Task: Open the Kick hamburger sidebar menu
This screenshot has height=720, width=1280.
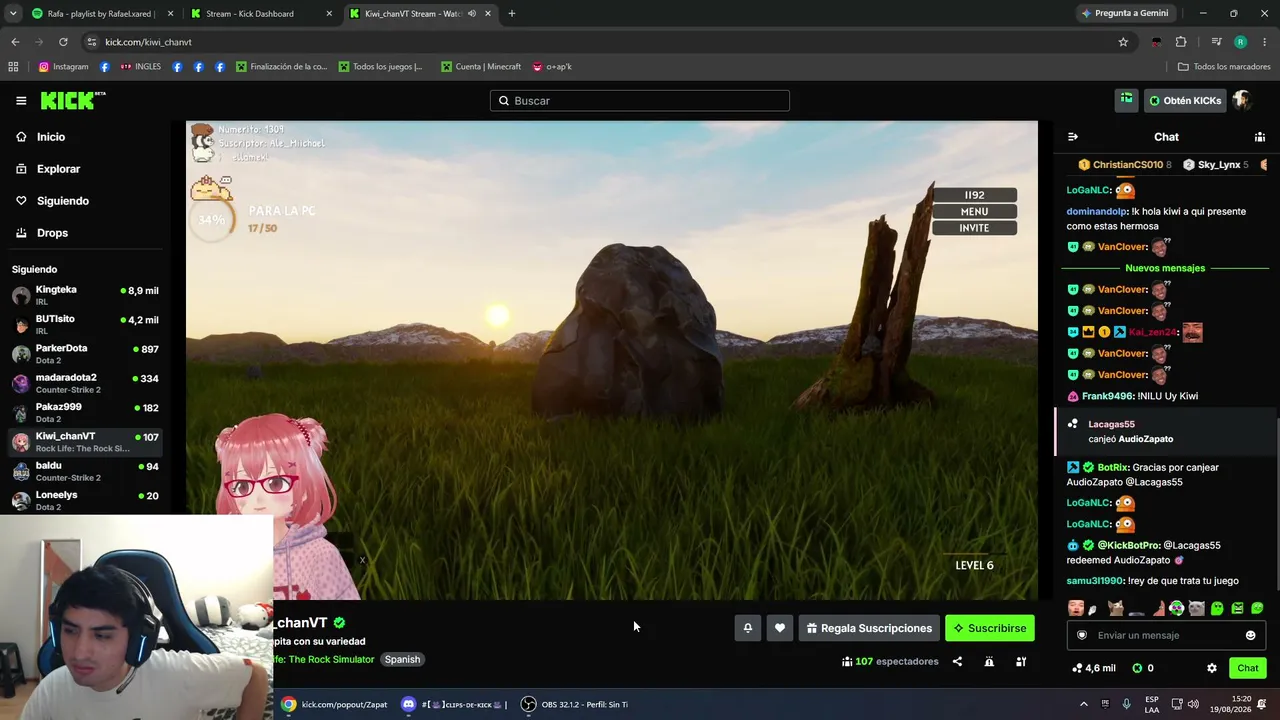Action: point(21,100)
